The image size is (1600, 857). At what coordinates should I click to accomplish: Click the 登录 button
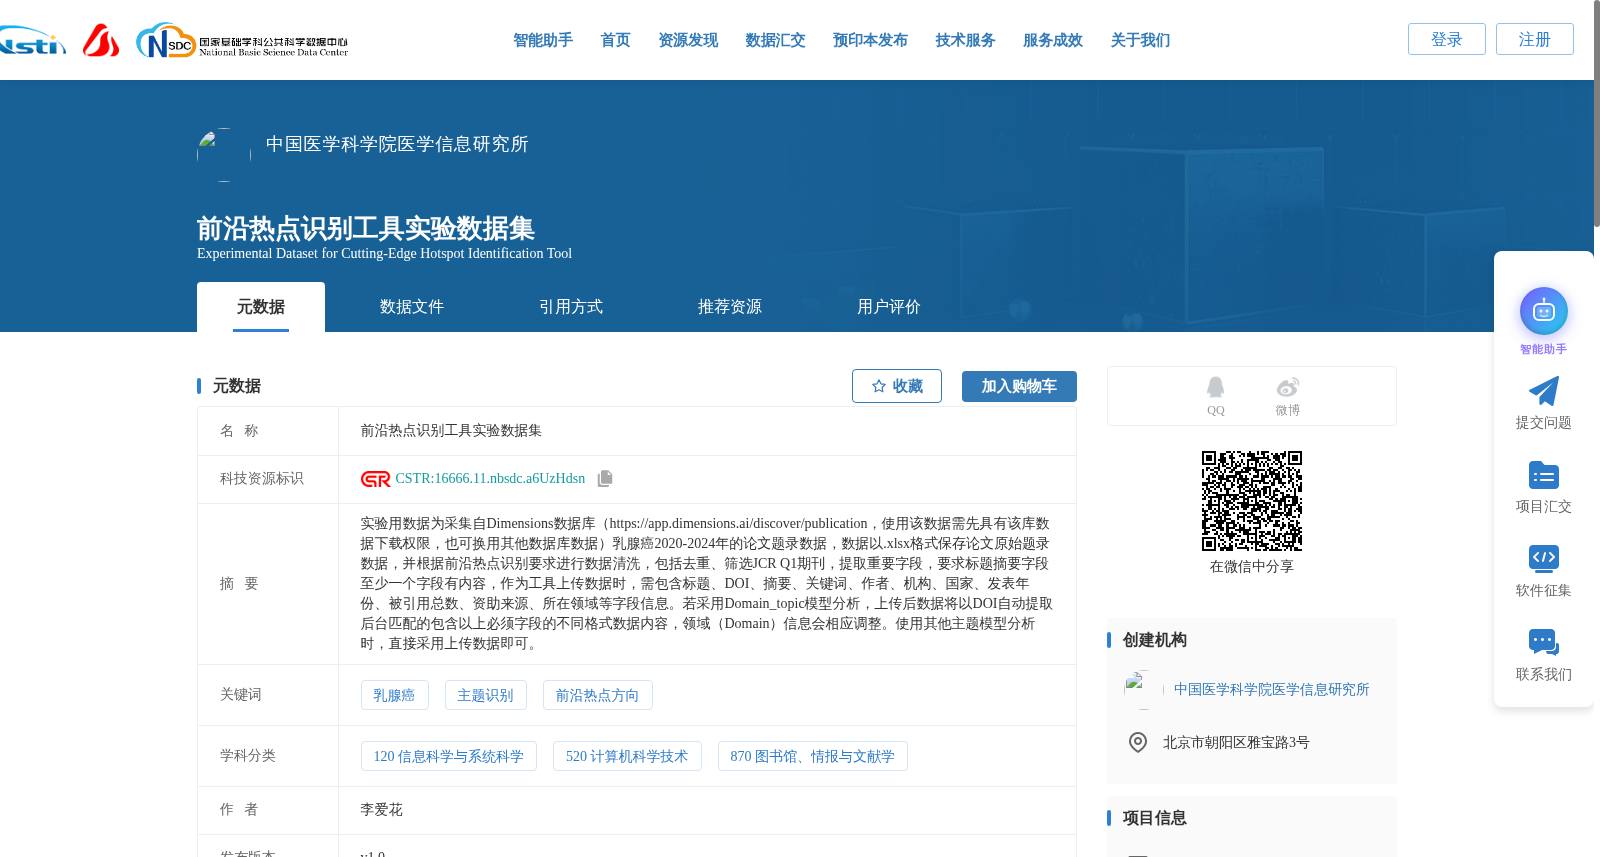[1447, 39]
